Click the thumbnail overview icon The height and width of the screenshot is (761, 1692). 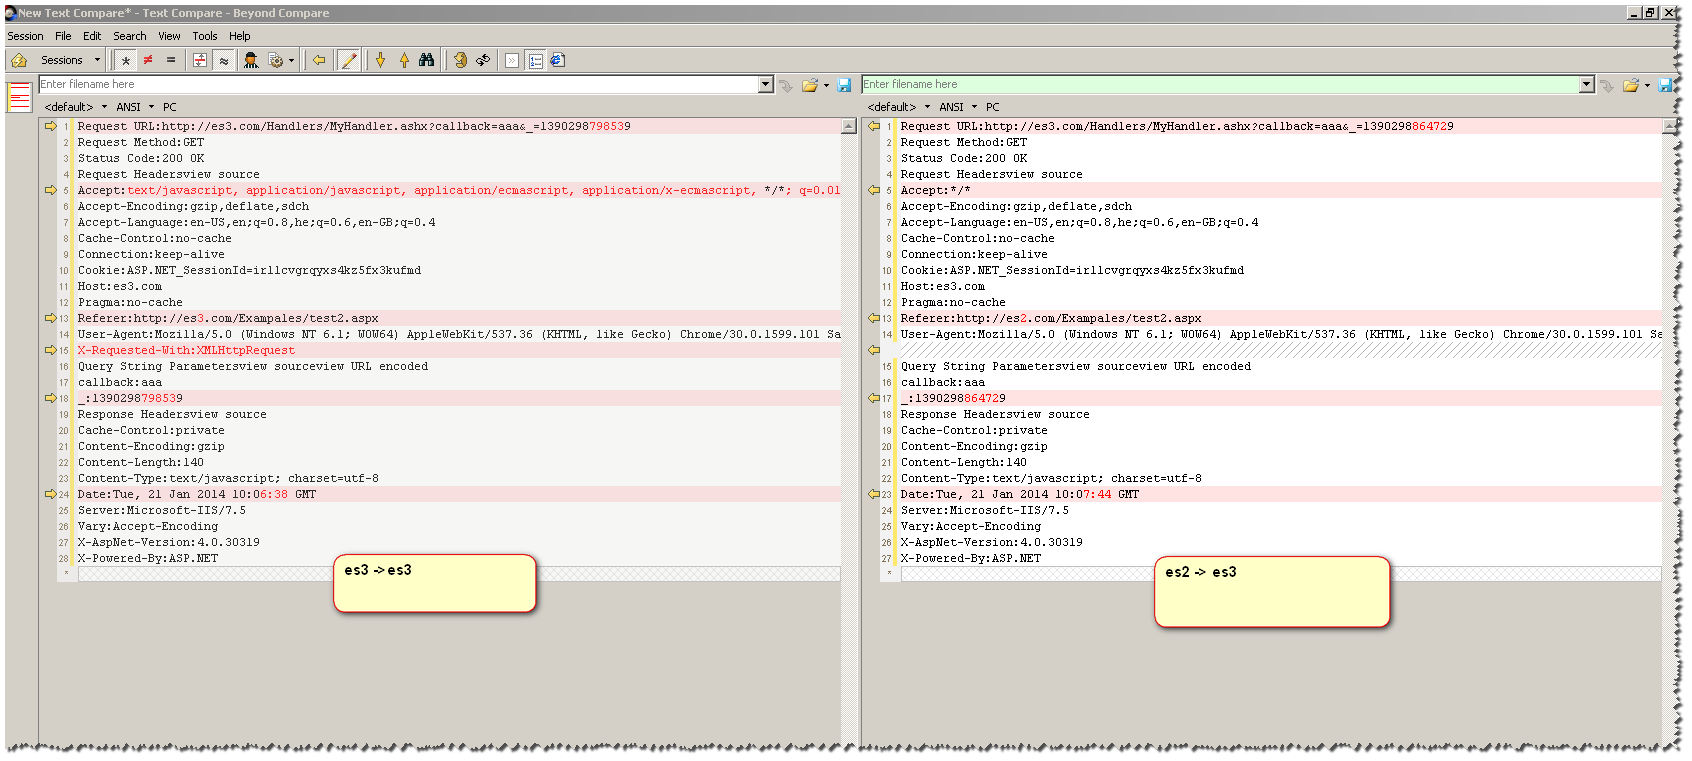19,97
